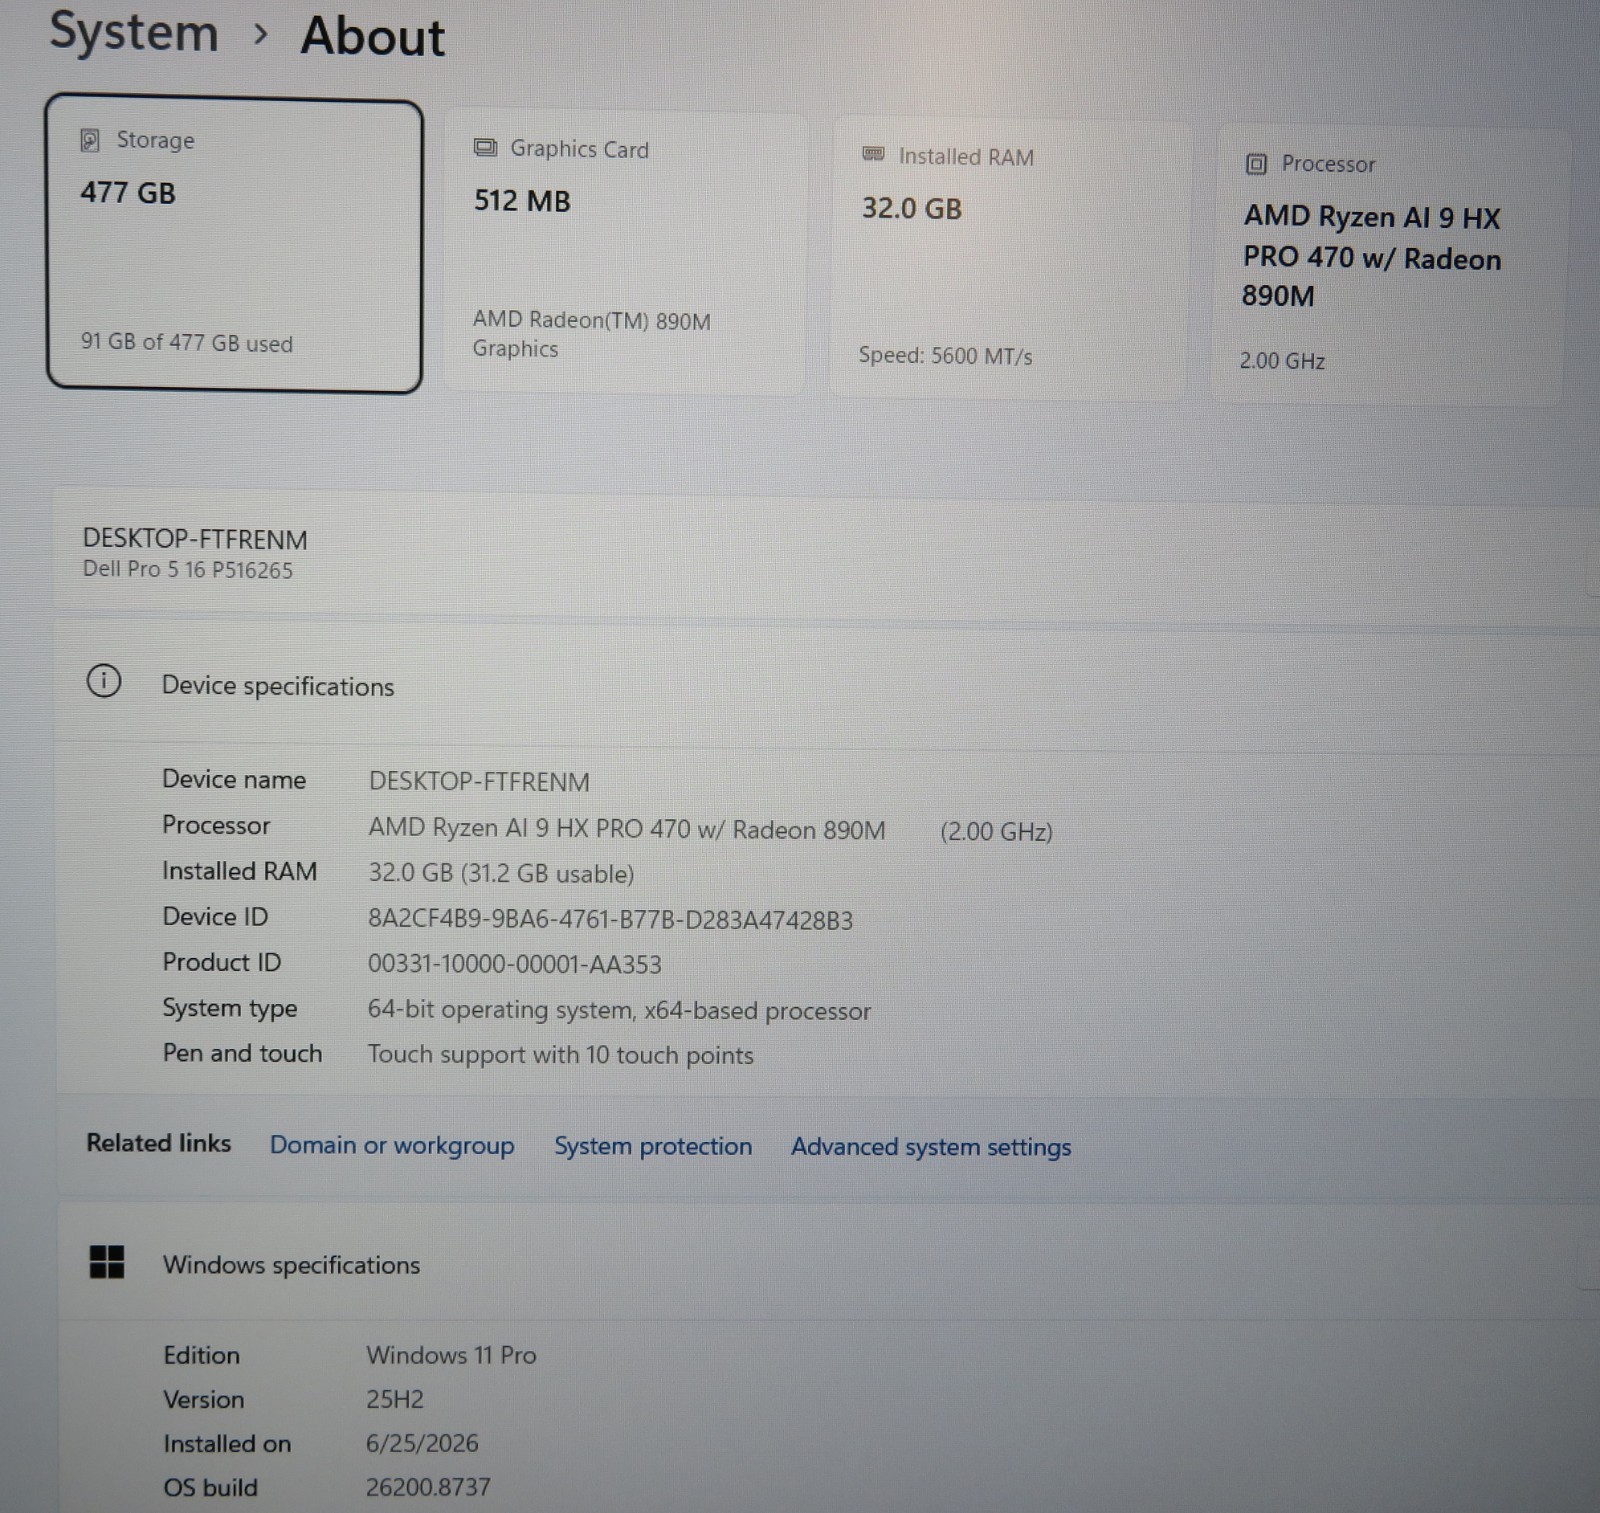Click the Windows logo icon beside Windows specifications
The image size is (1600, 1513).
107,1262
